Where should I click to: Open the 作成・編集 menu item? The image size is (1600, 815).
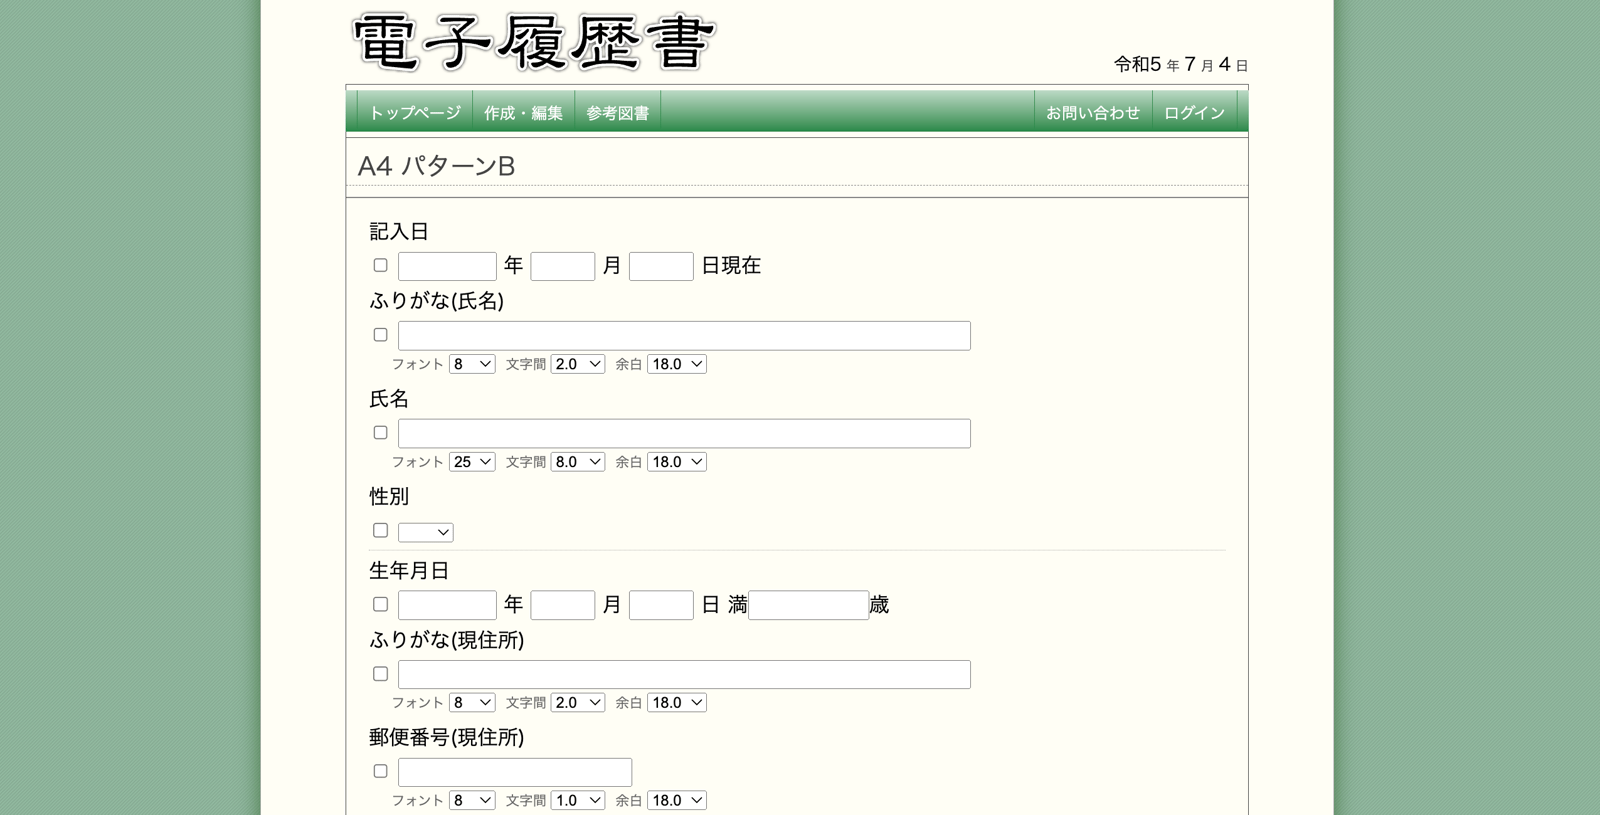click(x=523, y=112)
